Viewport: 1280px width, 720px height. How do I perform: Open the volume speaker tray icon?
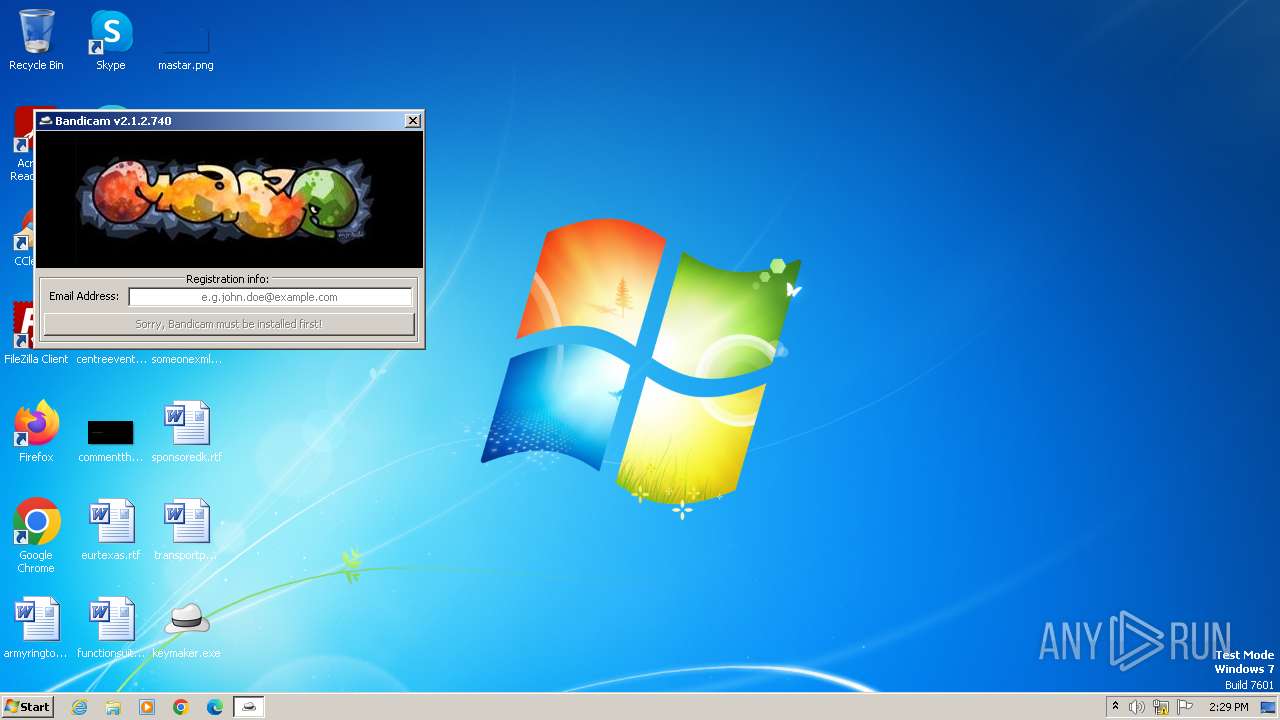[1137, 707]
